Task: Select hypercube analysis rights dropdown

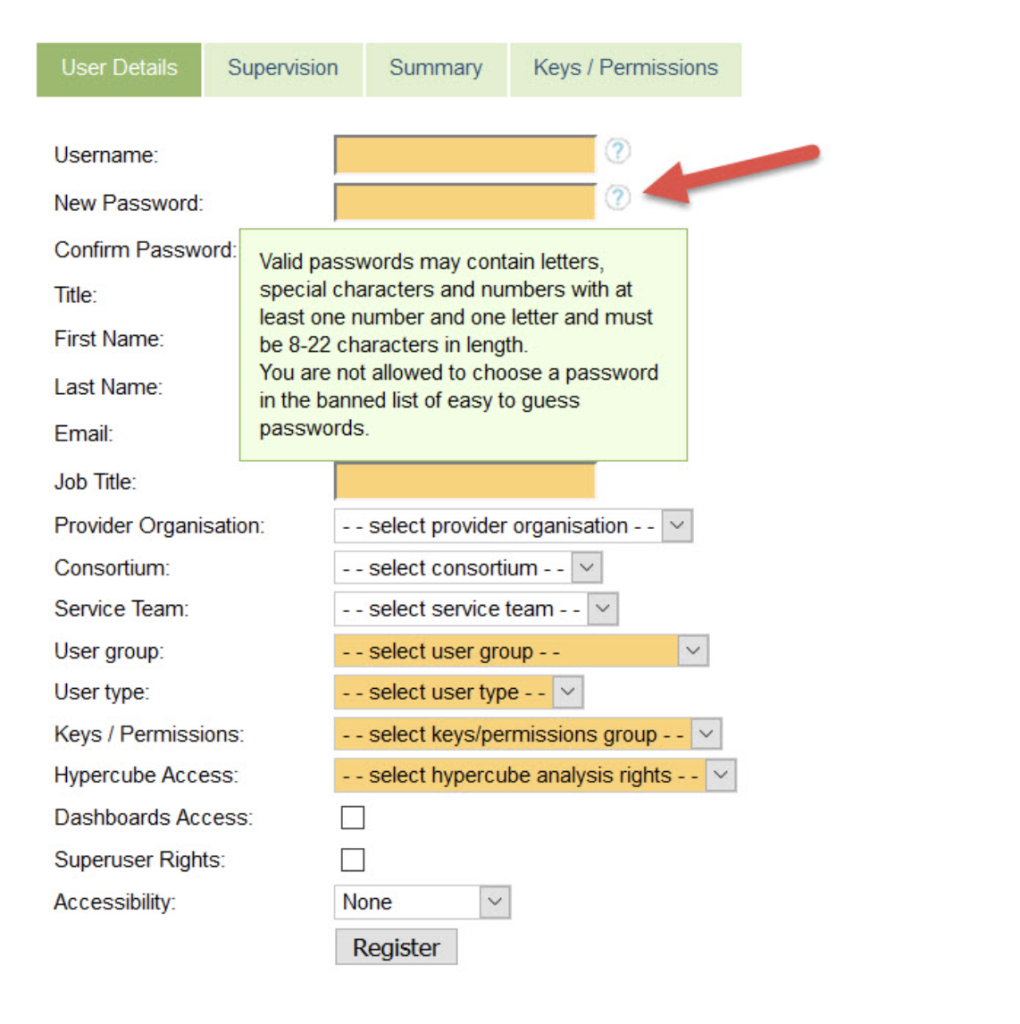Action: [535, 775]
